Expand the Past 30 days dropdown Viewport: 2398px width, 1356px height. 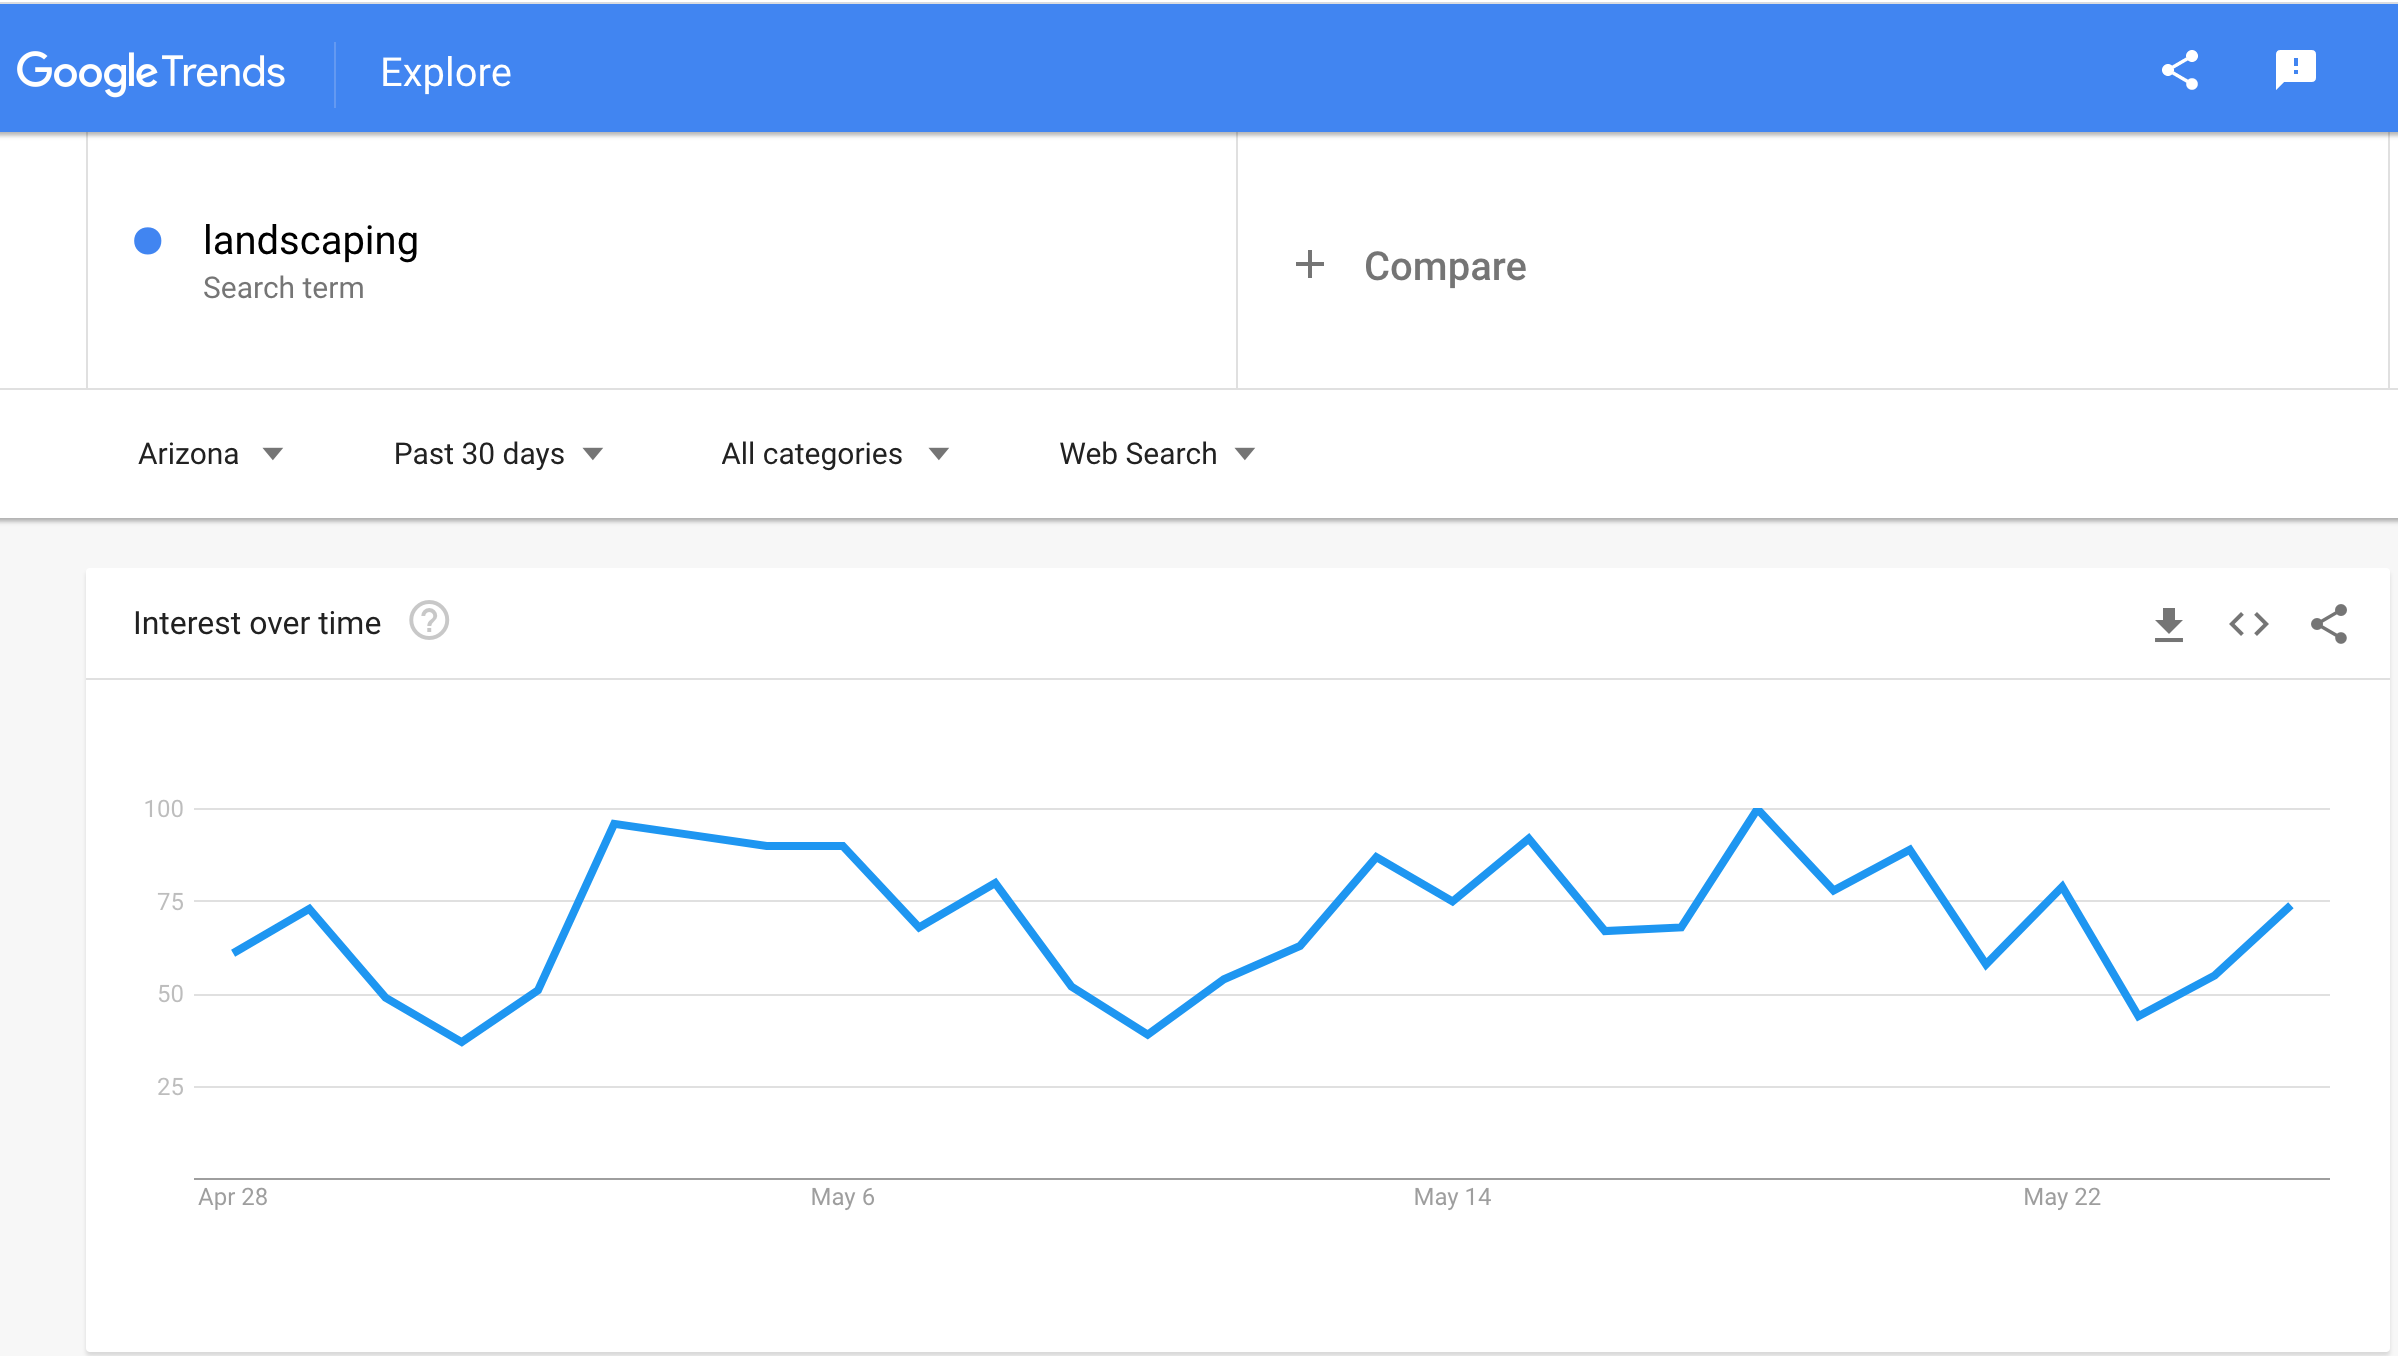point(498,454)
